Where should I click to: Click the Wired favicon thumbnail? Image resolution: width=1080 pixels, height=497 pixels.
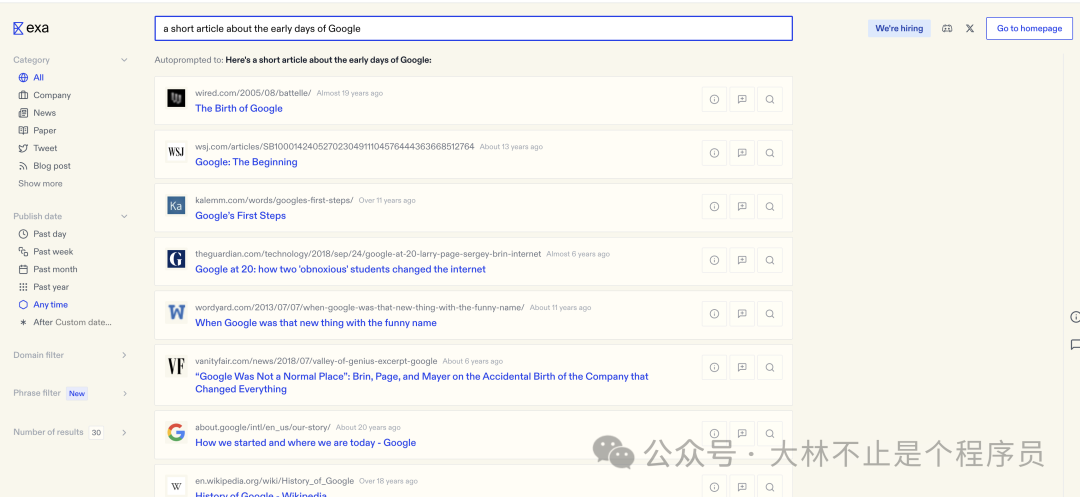[176, 98]
